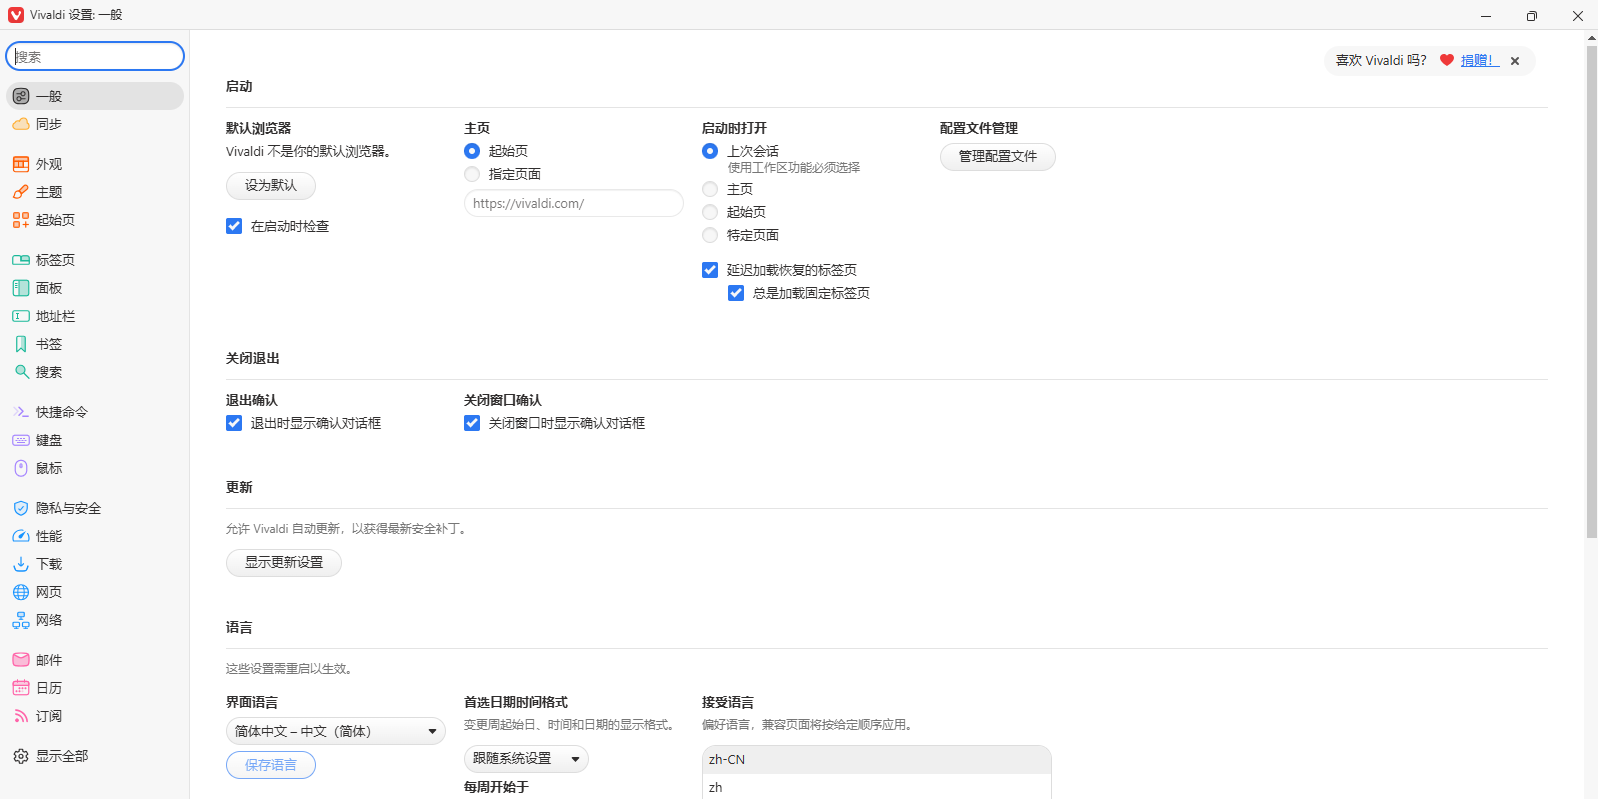Viewport: 1598px width, 799px height.
Task: Select the 指定页面 radio button under 主页
Action: pyautogui.click(x=472, y=174)
